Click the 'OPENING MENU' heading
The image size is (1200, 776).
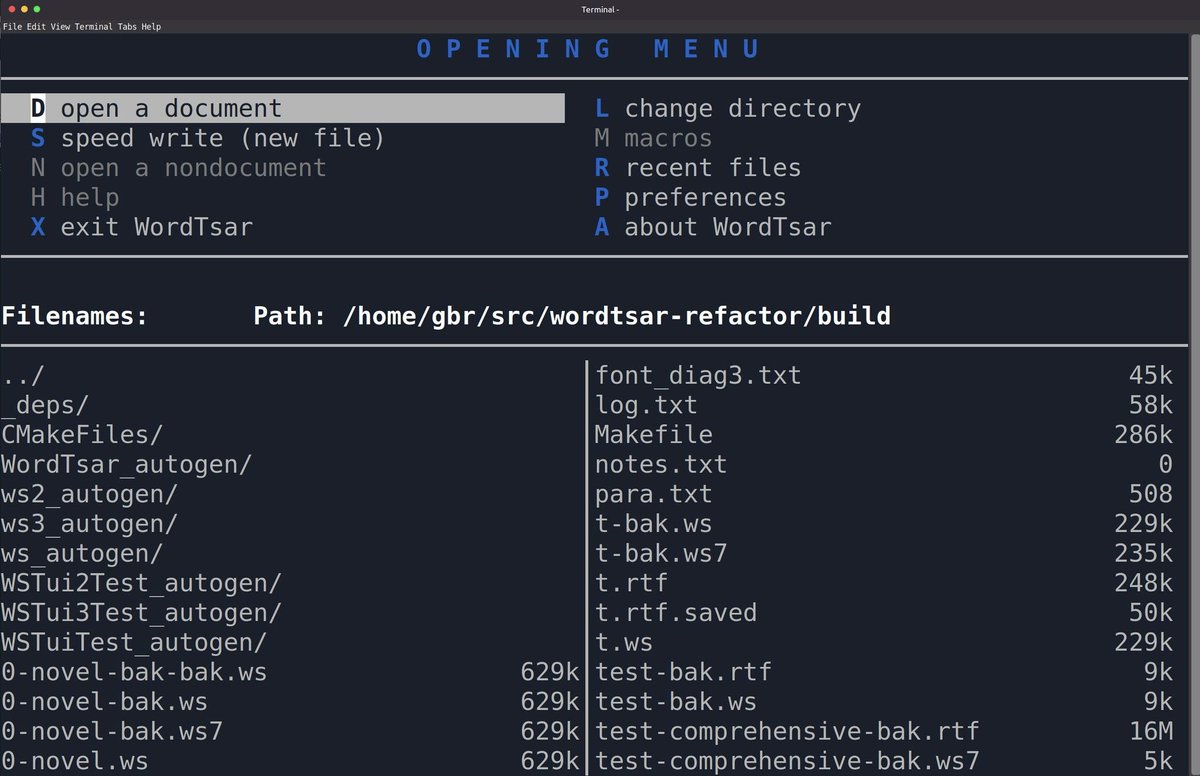coord(590,48)
